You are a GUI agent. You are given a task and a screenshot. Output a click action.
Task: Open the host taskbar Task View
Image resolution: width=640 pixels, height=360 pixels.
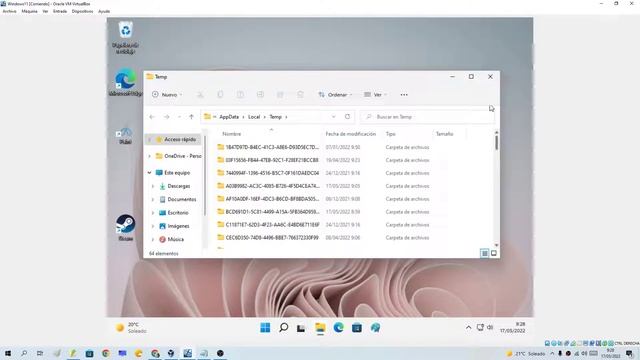(40, 353)
